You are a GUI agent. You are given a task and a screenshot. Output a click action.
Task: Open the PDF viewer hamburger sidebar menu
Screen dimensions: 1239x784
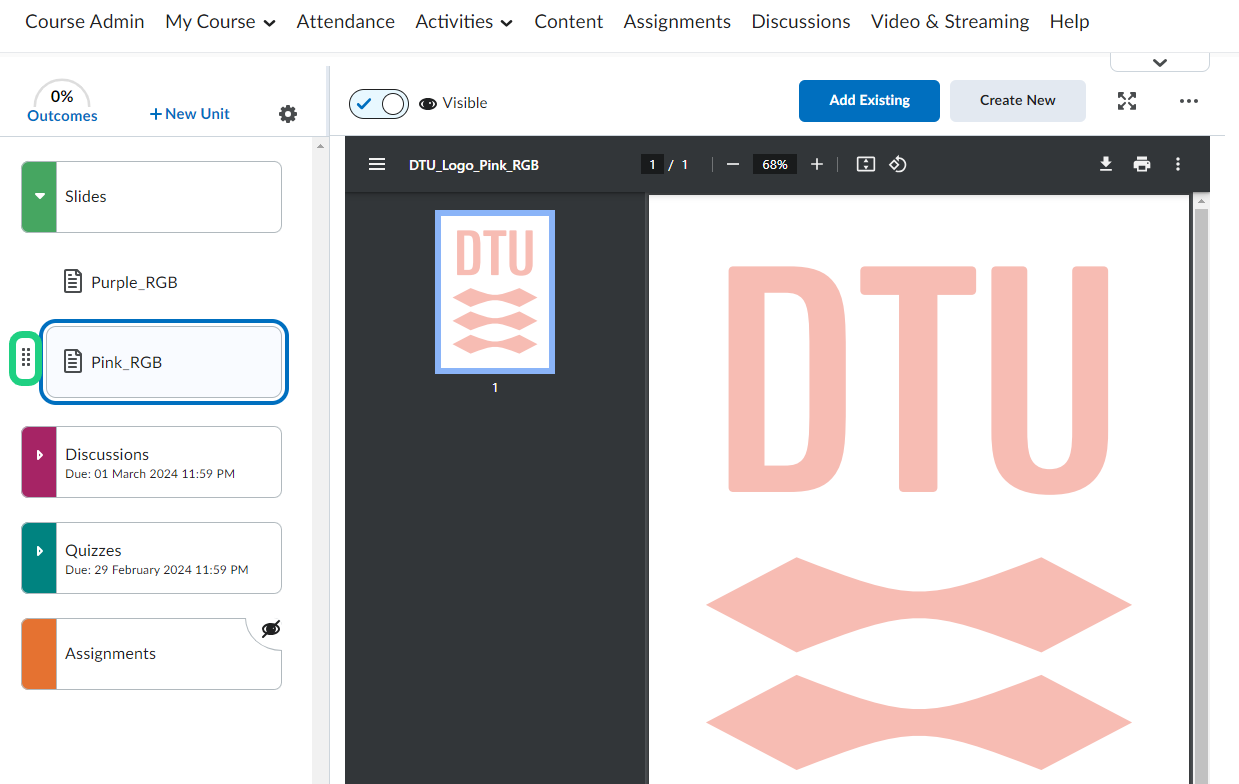[x=377, y=164]
